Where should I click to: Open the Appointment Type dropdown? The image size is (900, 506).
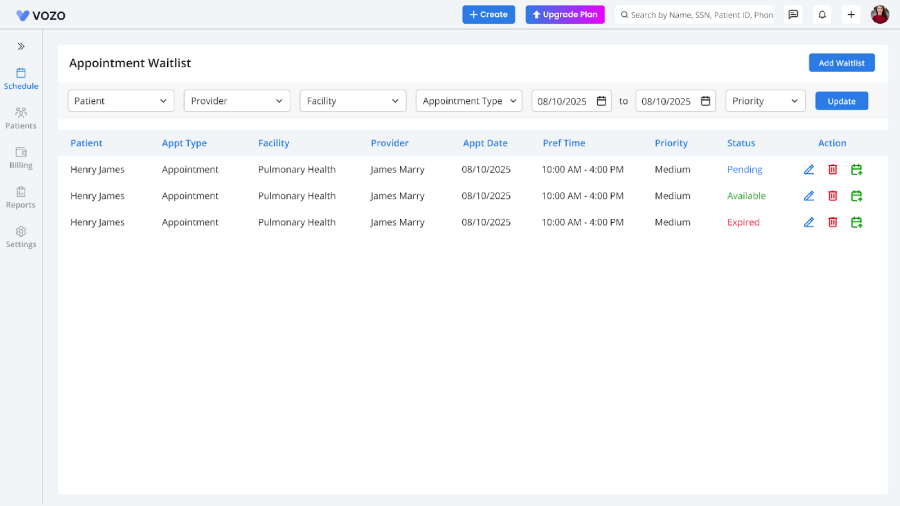469,101
